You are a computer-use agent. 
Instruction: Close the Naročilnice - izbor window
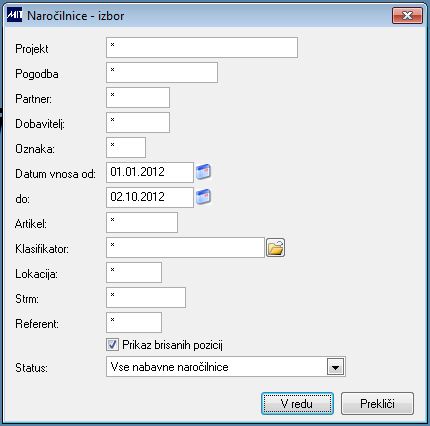407,16
